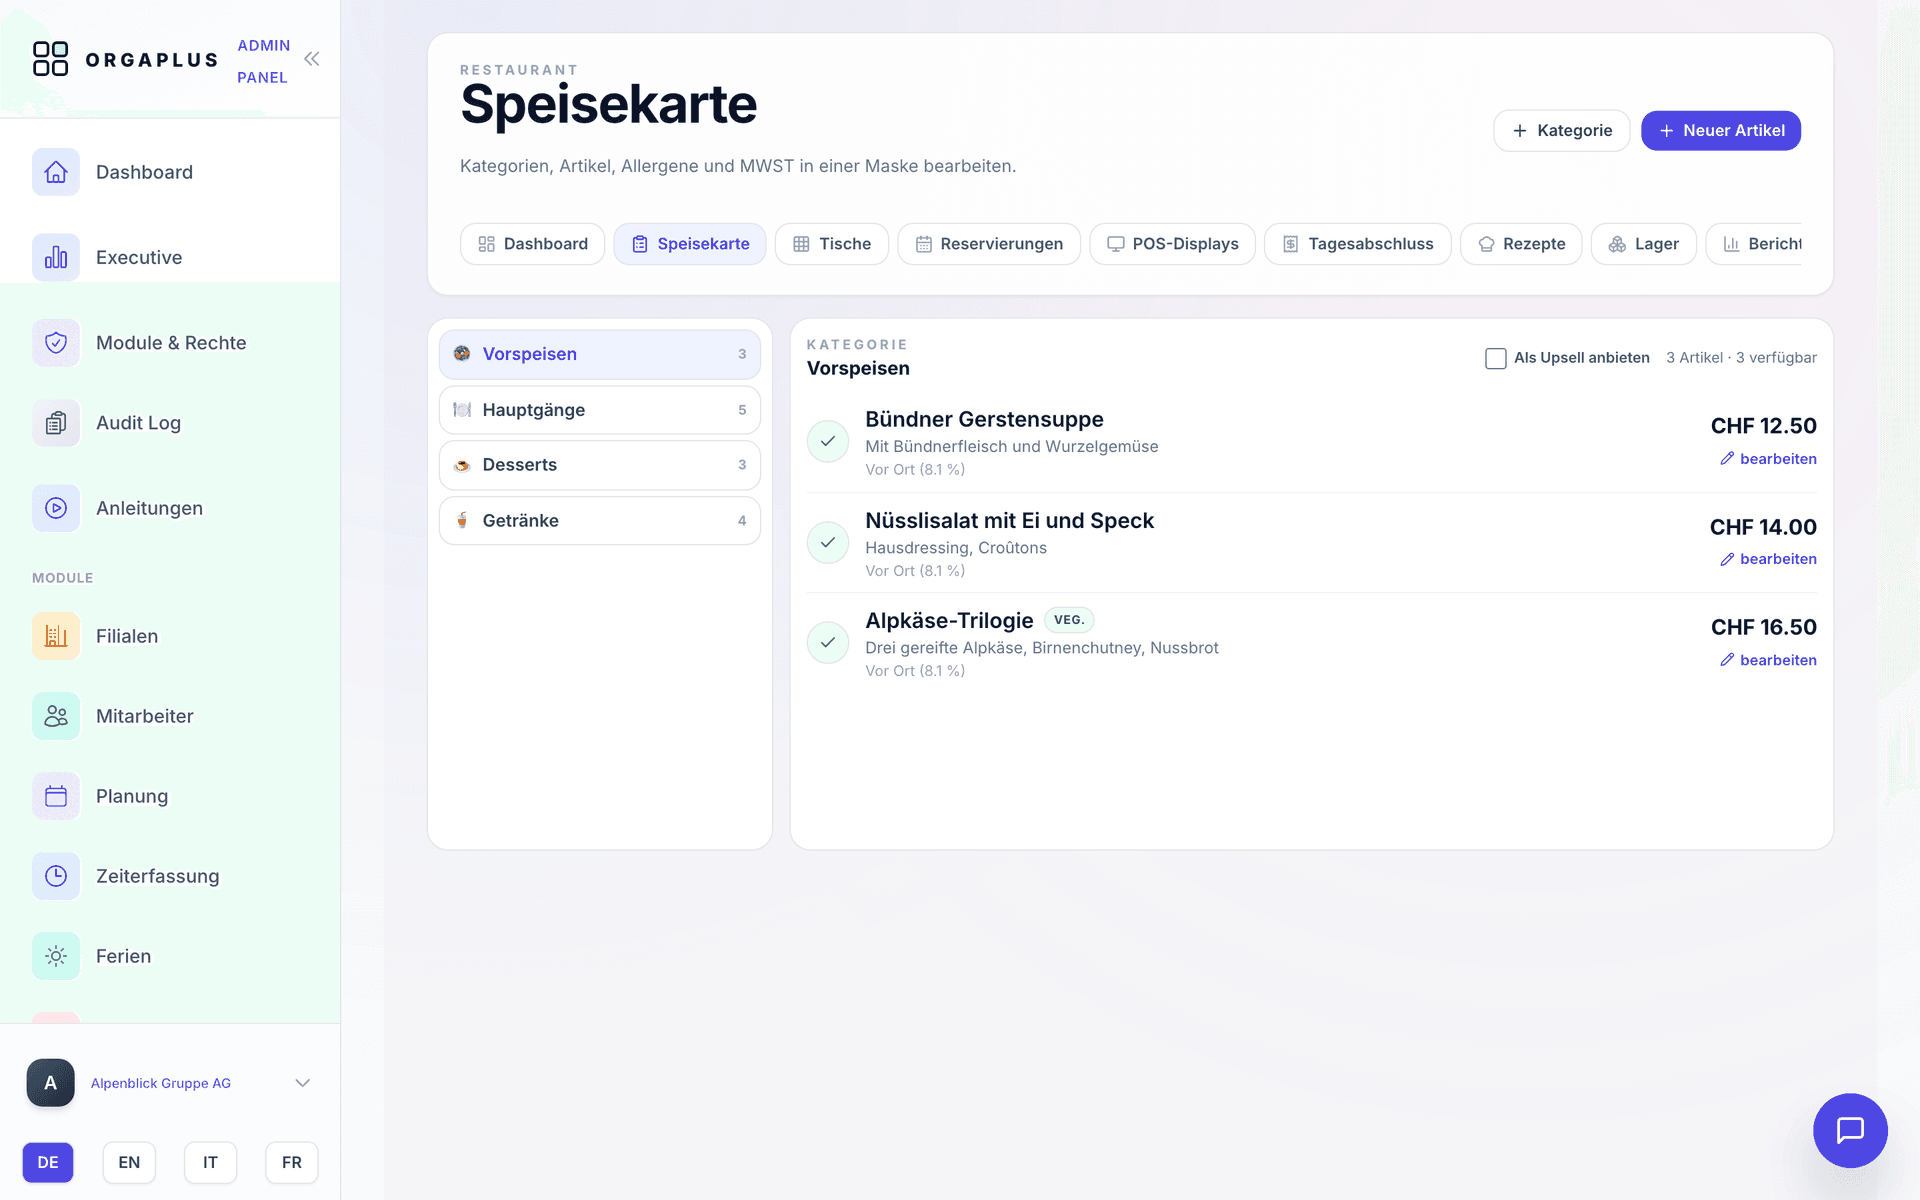This screenshot has width=1920, height=1200.
Task: Click the CHF 16.50 price
Action: point(1764,627)
